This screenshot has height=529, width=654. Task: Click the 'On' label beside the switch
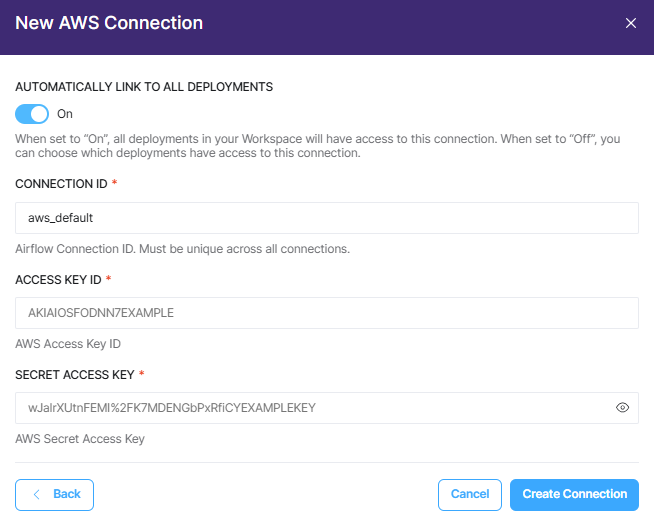click(x=65, y=114)
